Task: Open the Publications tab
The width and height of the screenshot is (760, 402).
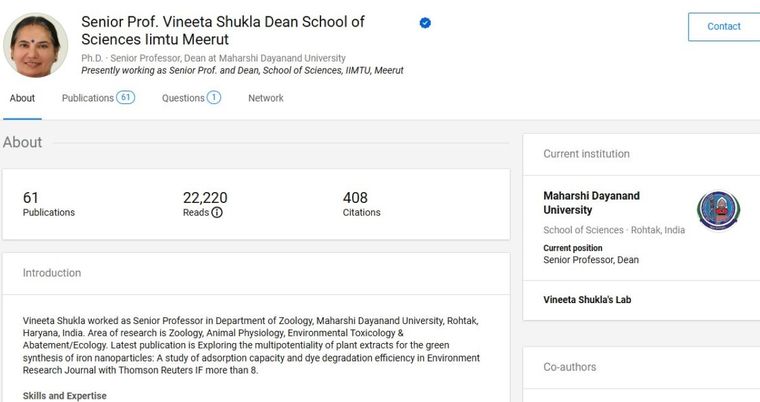Action: tap(88, 98)
